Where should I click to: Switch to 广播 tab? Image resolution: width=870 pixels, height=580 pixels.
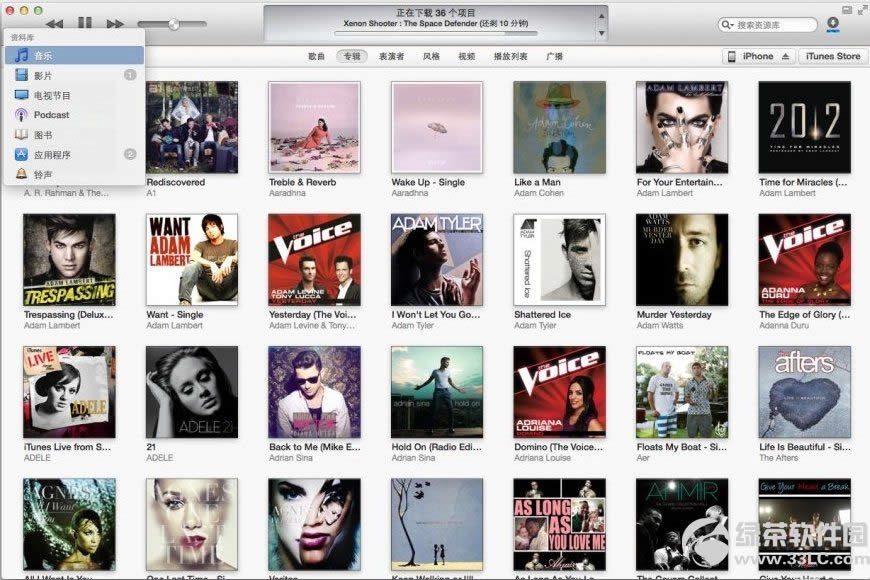click(x=554, y=56)
